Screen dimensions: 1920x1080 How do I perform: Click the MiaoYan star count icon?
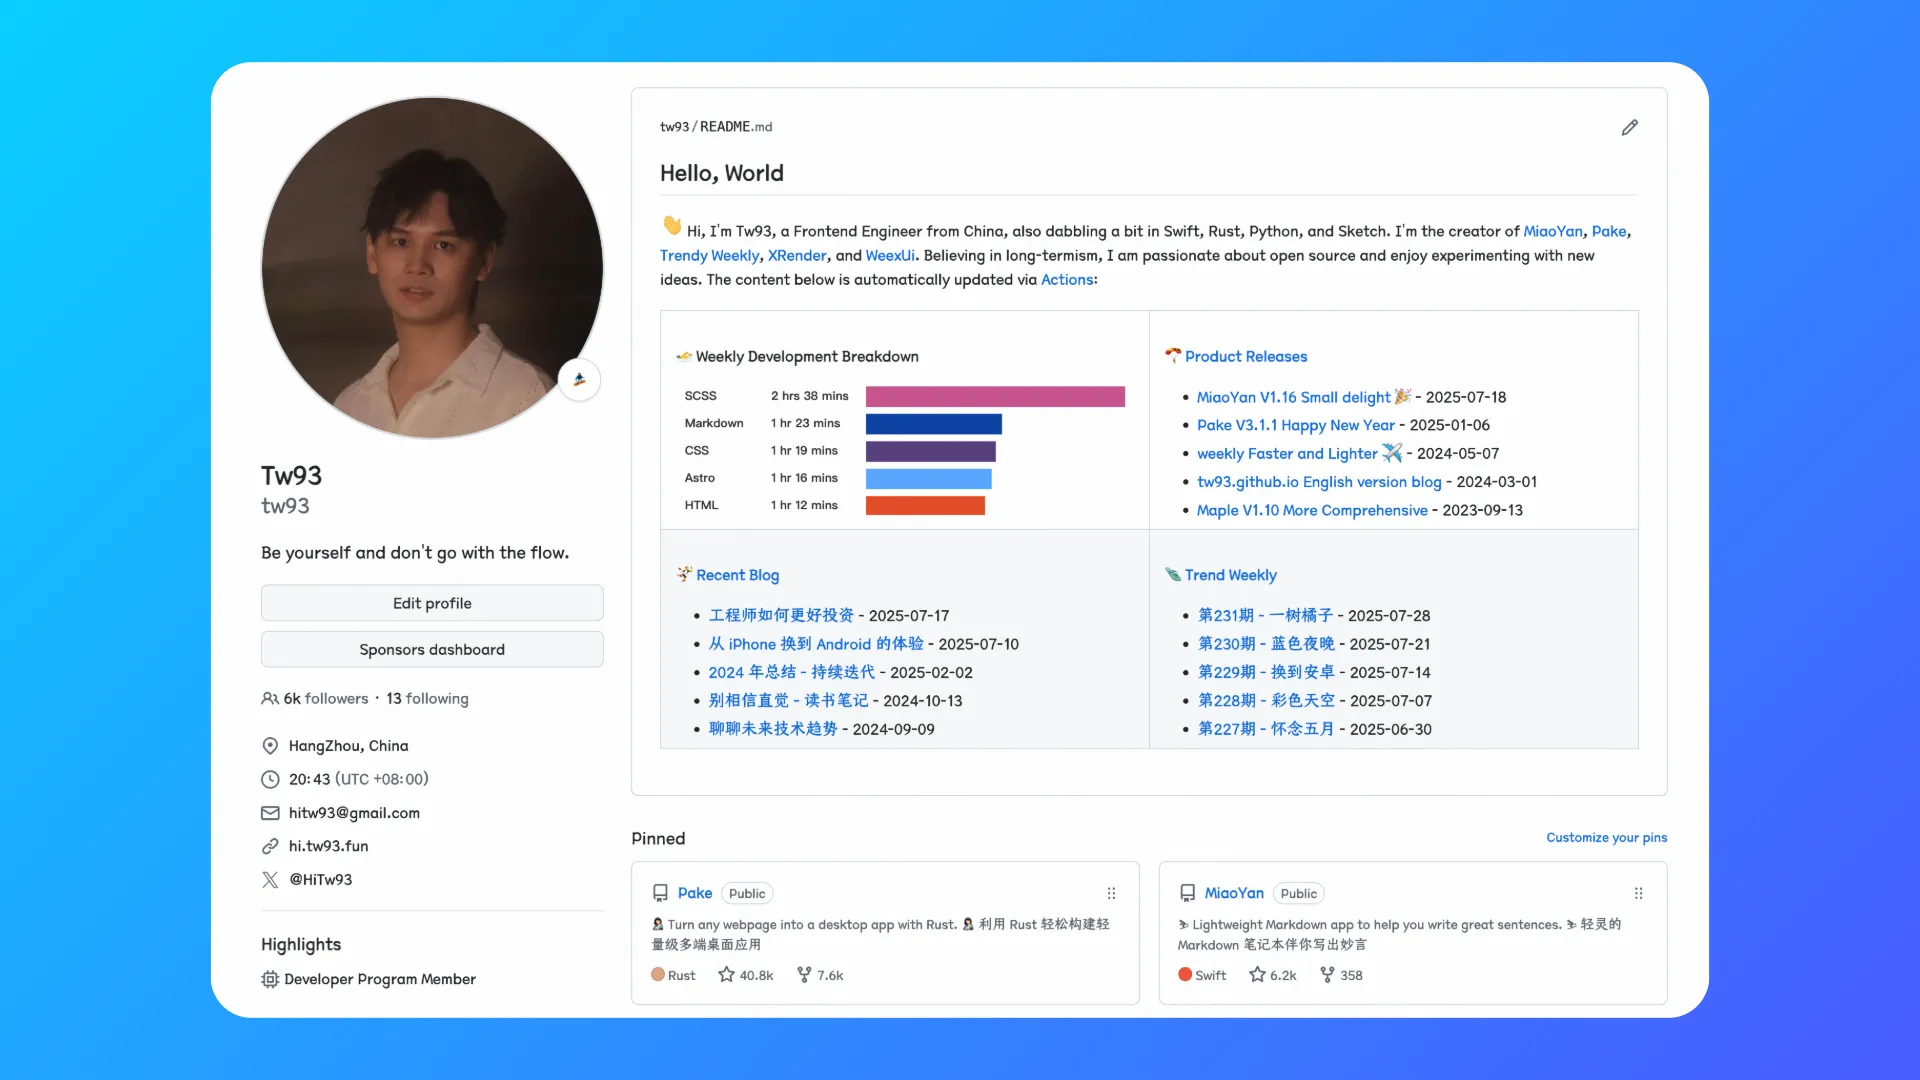1257,975
